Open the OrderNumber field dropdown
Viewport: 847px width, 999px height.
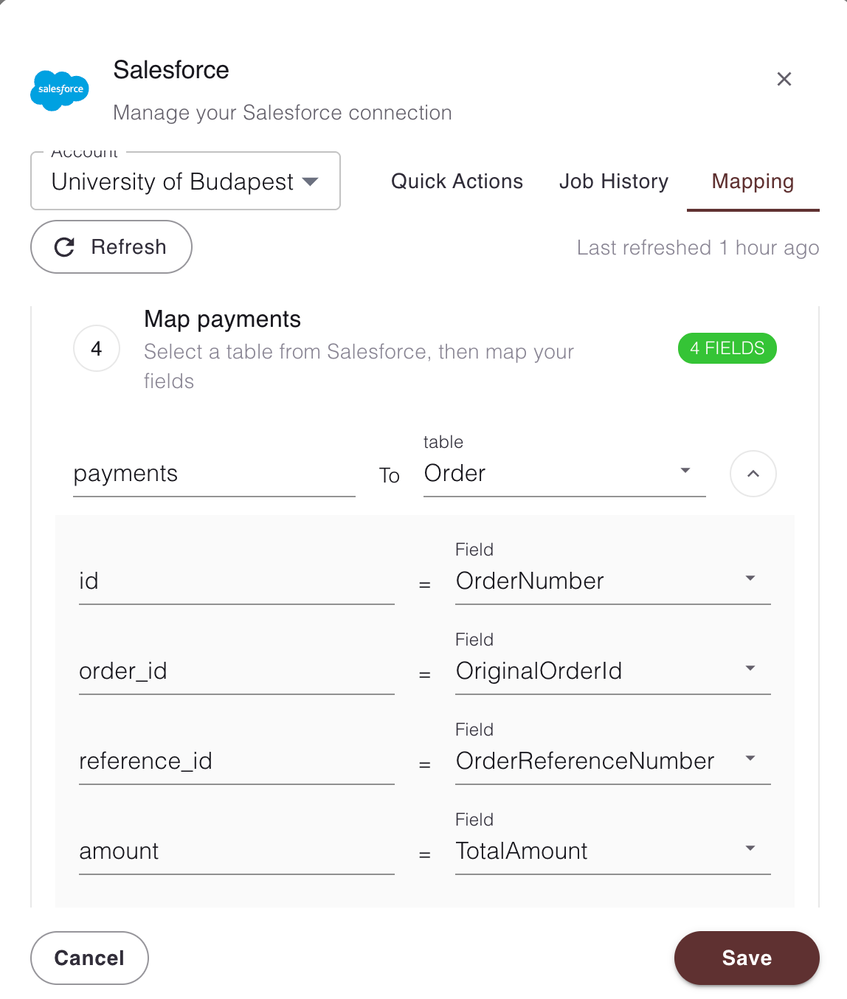click(x=612, y=581)
